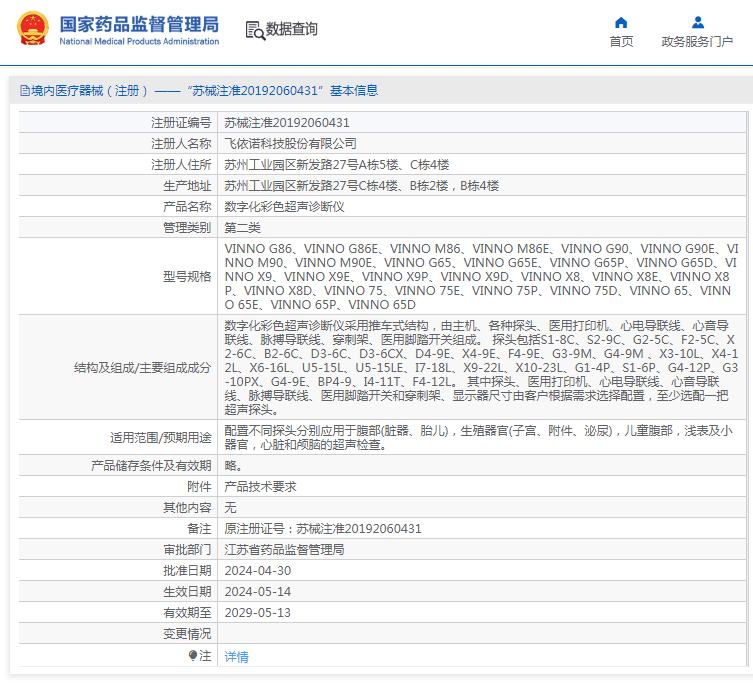Click the 附件 label
This screenshot has height=683, width=753.
click(x=199, y=487)
